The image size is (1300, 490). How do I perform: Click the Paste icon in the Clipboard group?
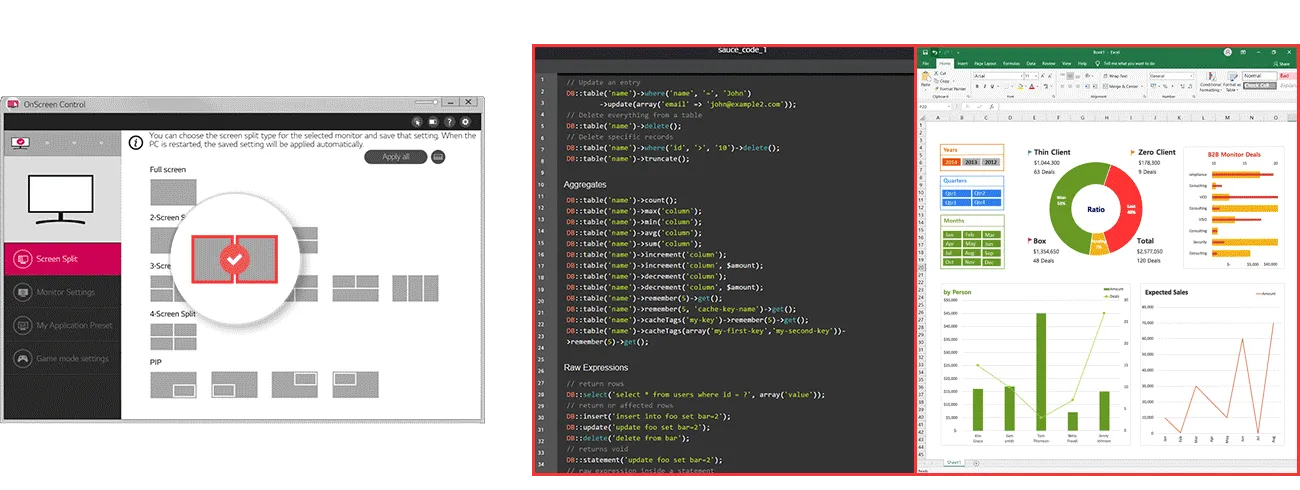(926, 78)
